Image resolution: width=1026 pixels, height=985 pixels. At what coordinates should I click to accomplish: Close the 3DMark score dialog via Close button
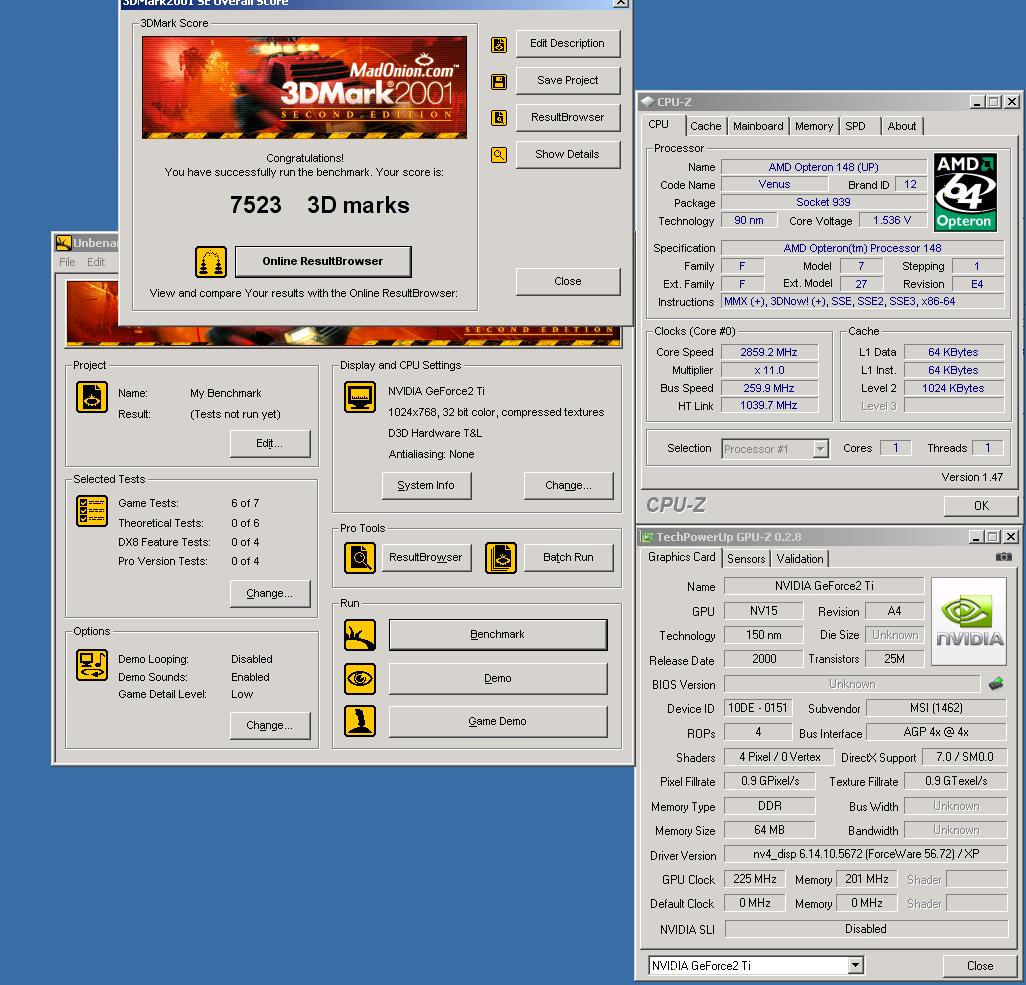pyautogui.click(x=567, y=281)
